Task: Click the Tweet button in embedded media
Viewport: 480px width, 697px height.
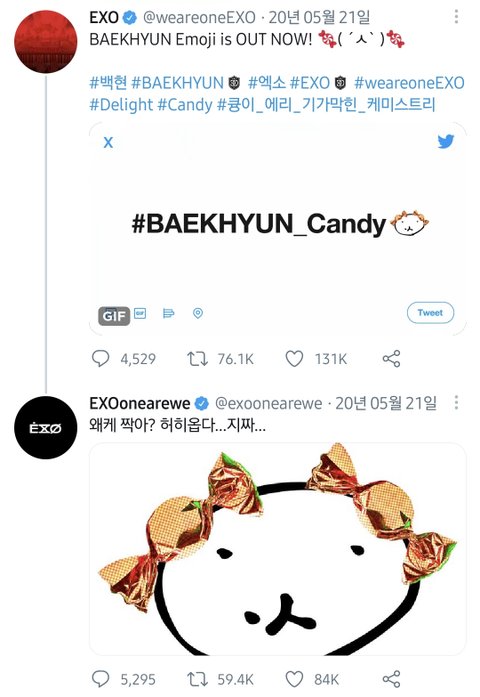Action: (x=430, y=312)
